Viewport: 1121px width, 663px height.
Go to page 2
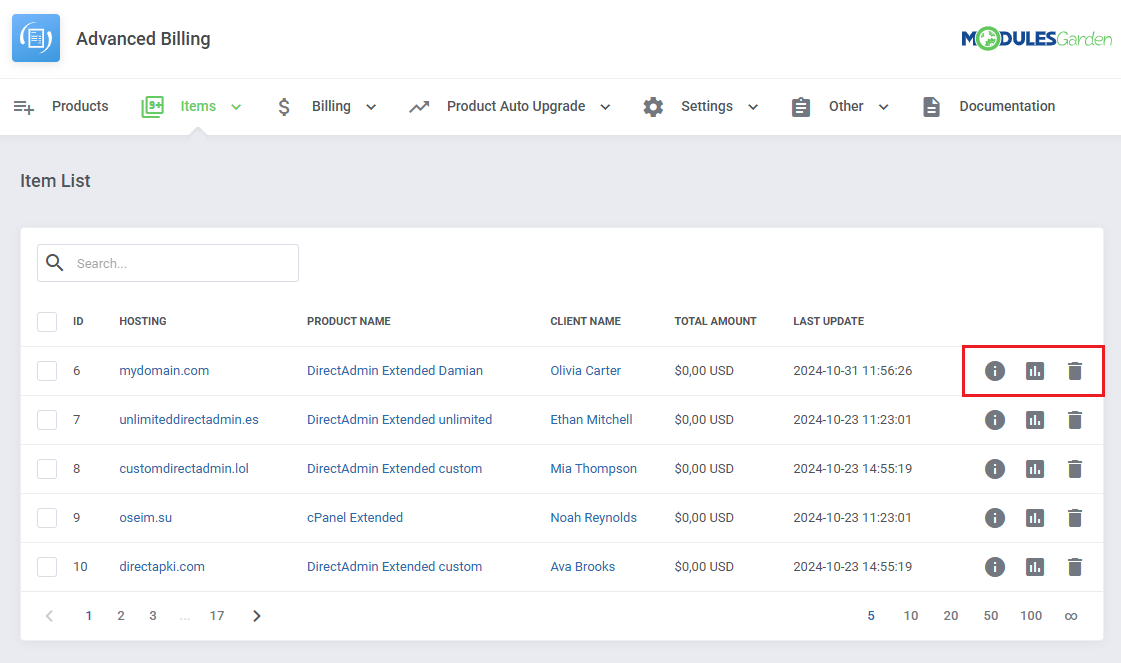tap(121, 616)
